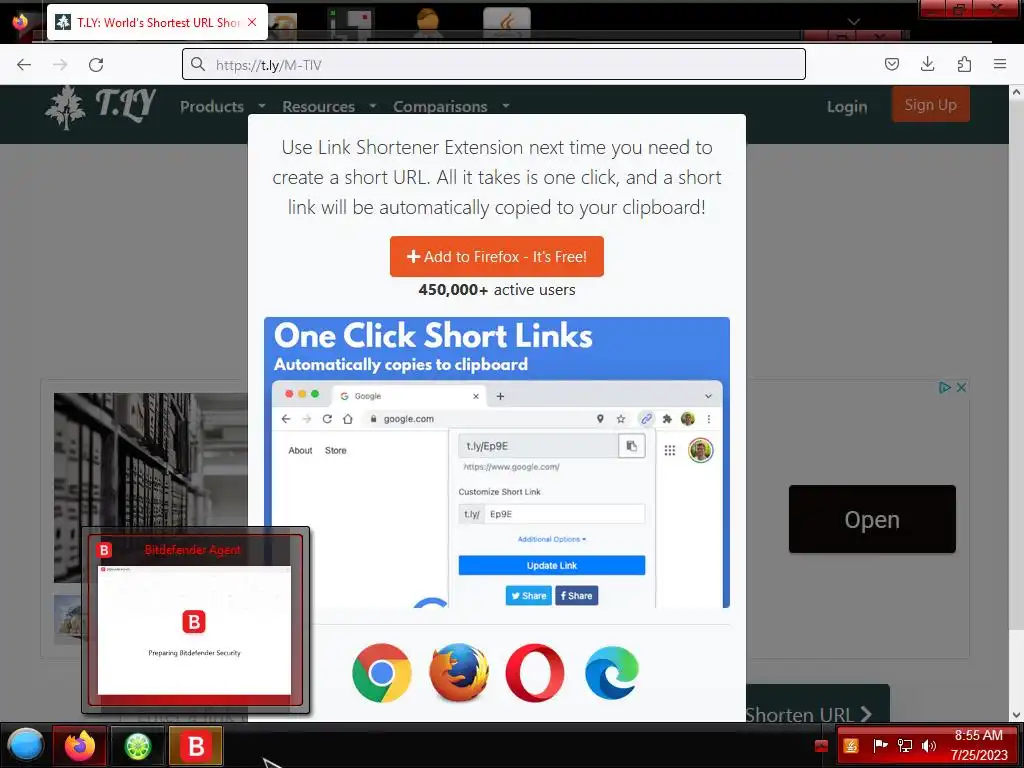Click the Sign Up button
The image size is (1024, 768).
tap(931, 104)
